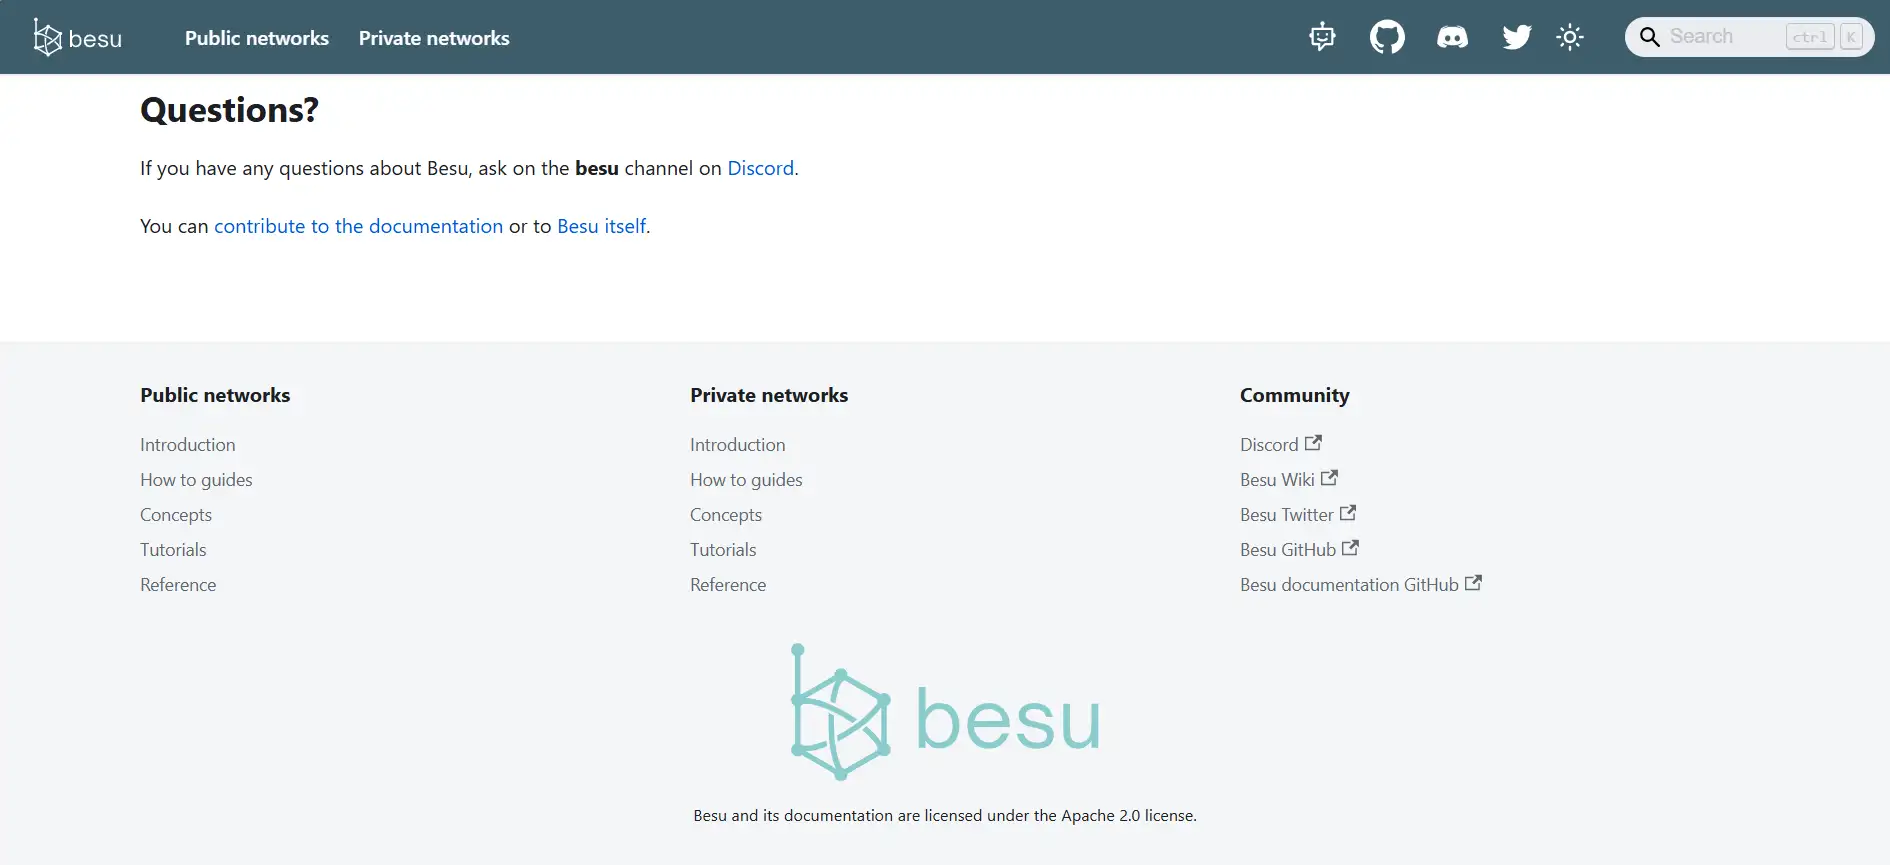
Task: Open the Discord icon in header
Action: click(x=1452, y=37)
